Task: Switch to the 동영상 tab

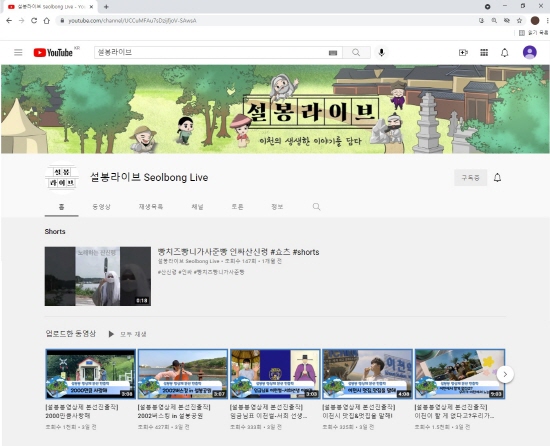Action: pyautogui.click(x=101, y=207)
